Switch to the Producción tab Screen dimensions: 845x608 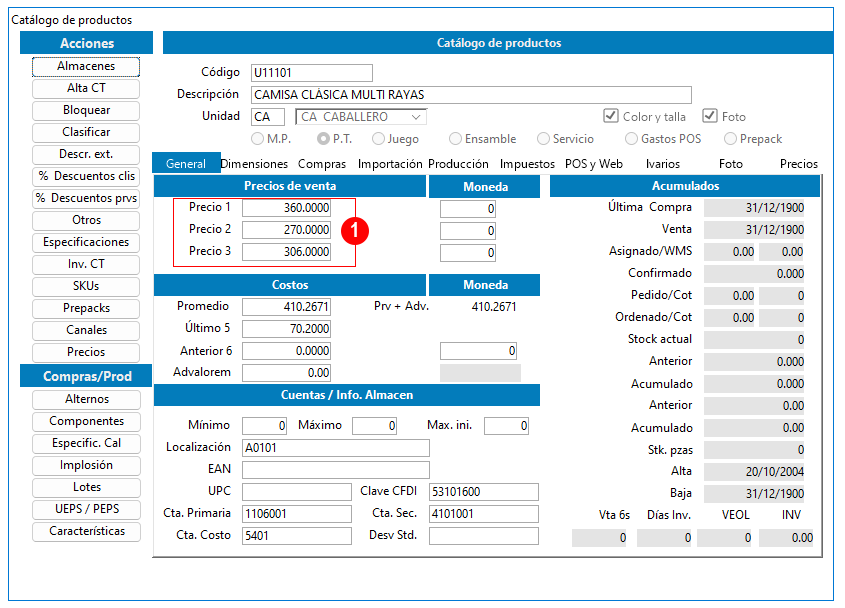tap(458, 164)
